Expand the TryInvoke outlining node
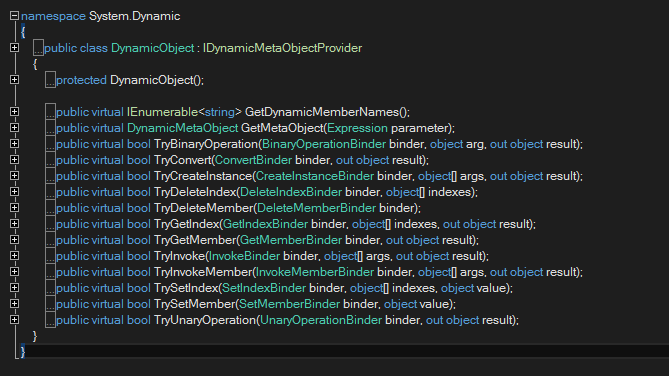This screenshot has height=376, width=669. pyautogui.click(x=15, y=256)
